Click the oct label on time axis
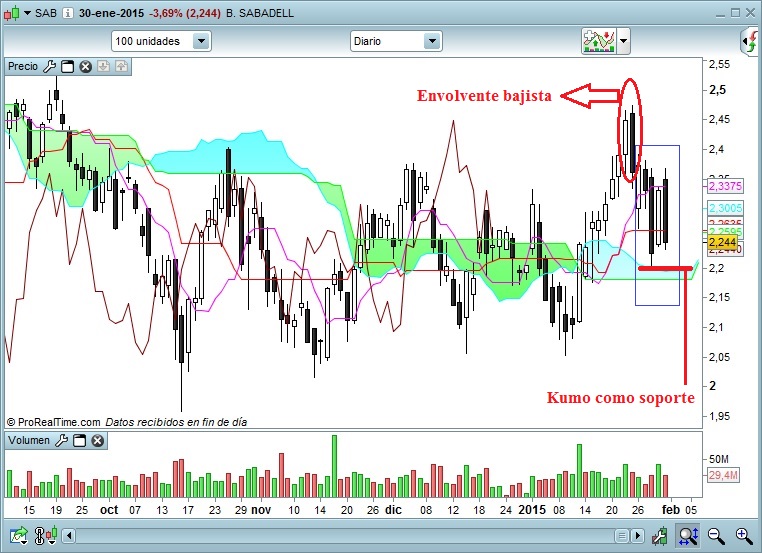Image resolution: width=762 pixels, height=553 pixels. [109, 510]
